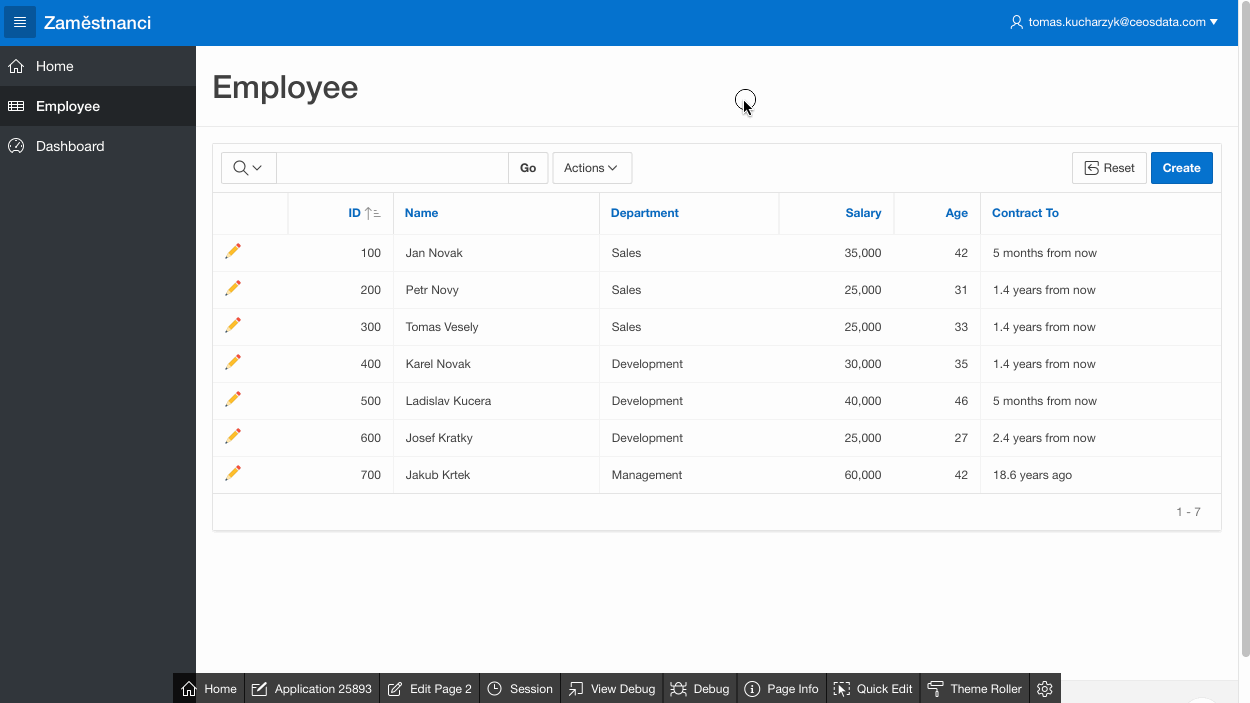Open the Actions dropdown menu
The width and height of the screenshot is (1250, 703).
(591, 168)
